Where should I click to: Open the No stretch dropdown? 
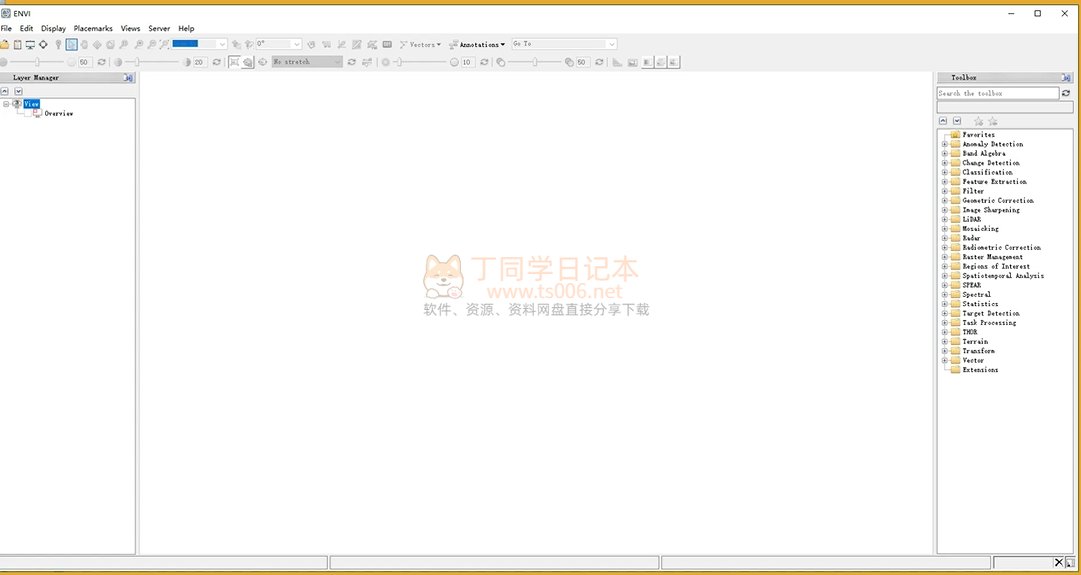coord(338,62)
